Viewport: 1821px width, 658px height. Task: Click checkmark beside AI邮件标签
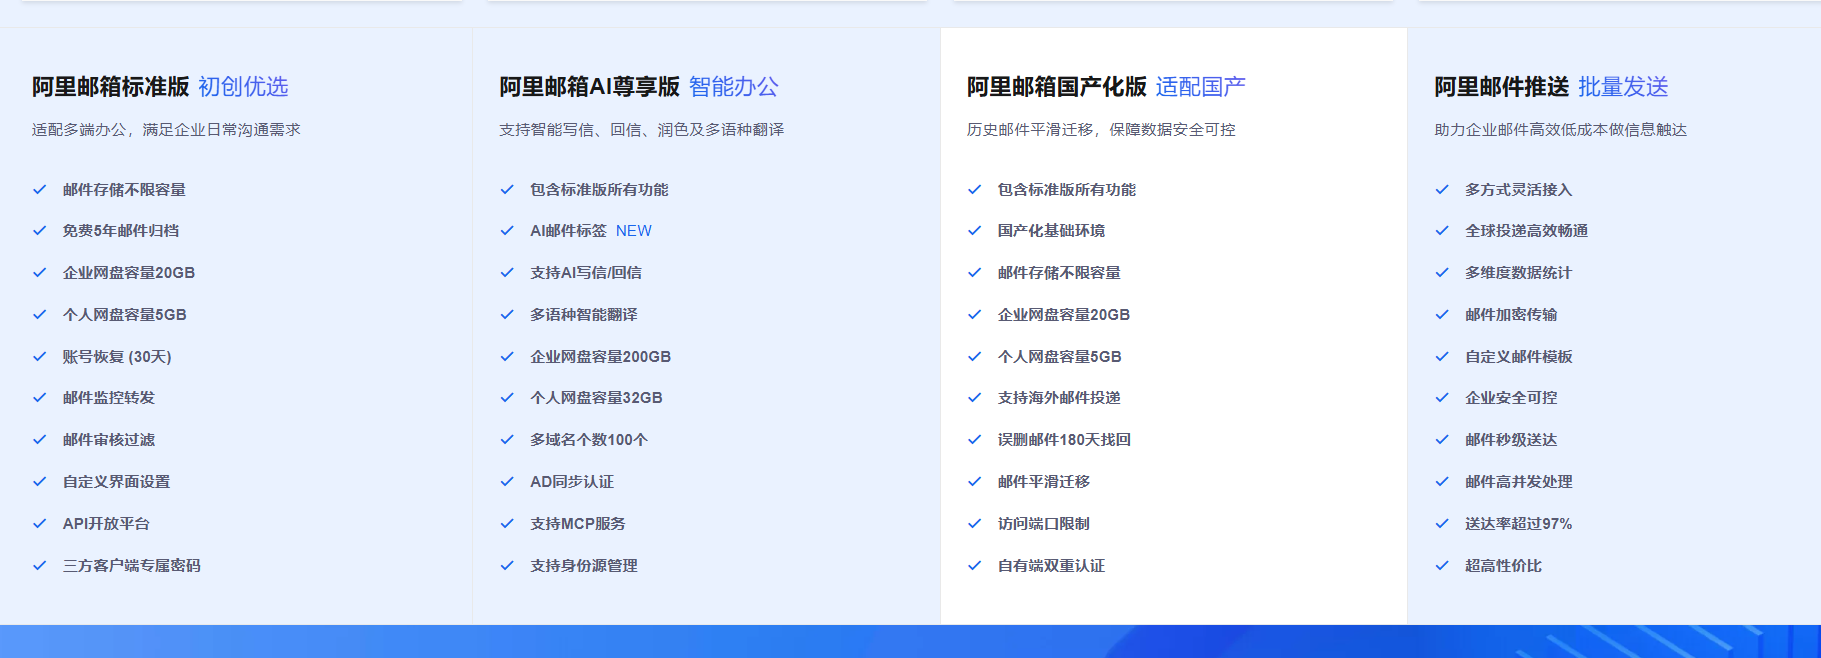click(x=507, y=231)
